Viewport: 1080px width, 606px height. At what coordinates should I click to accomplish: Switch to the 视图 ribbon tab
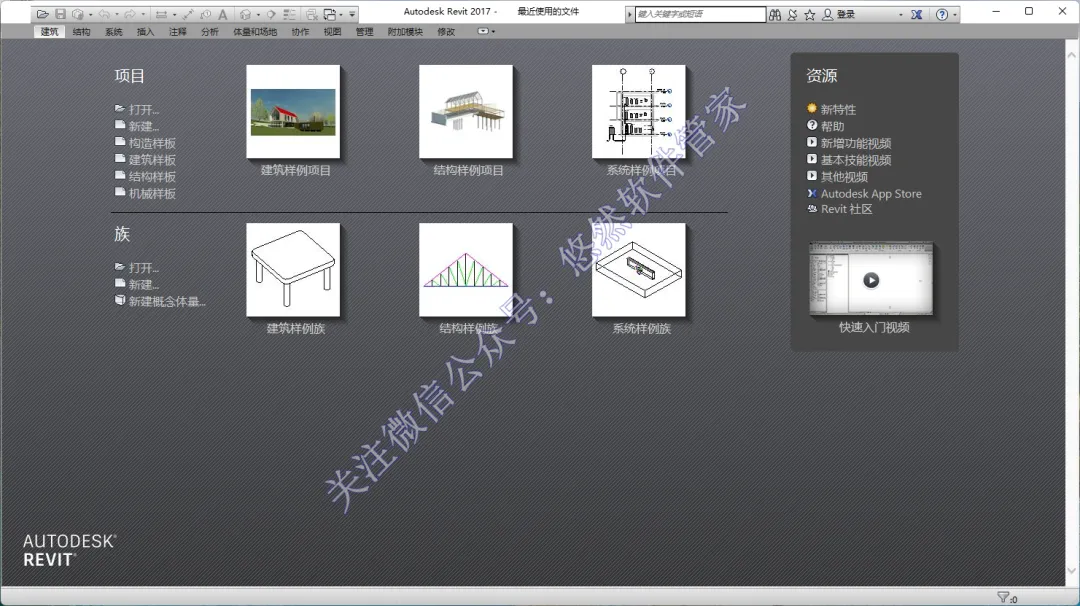pyautogui.click(x=333, y=32)
